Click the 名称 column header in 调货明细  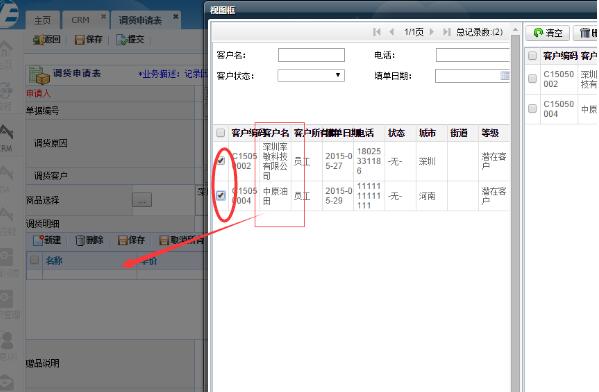click(54, 261)
